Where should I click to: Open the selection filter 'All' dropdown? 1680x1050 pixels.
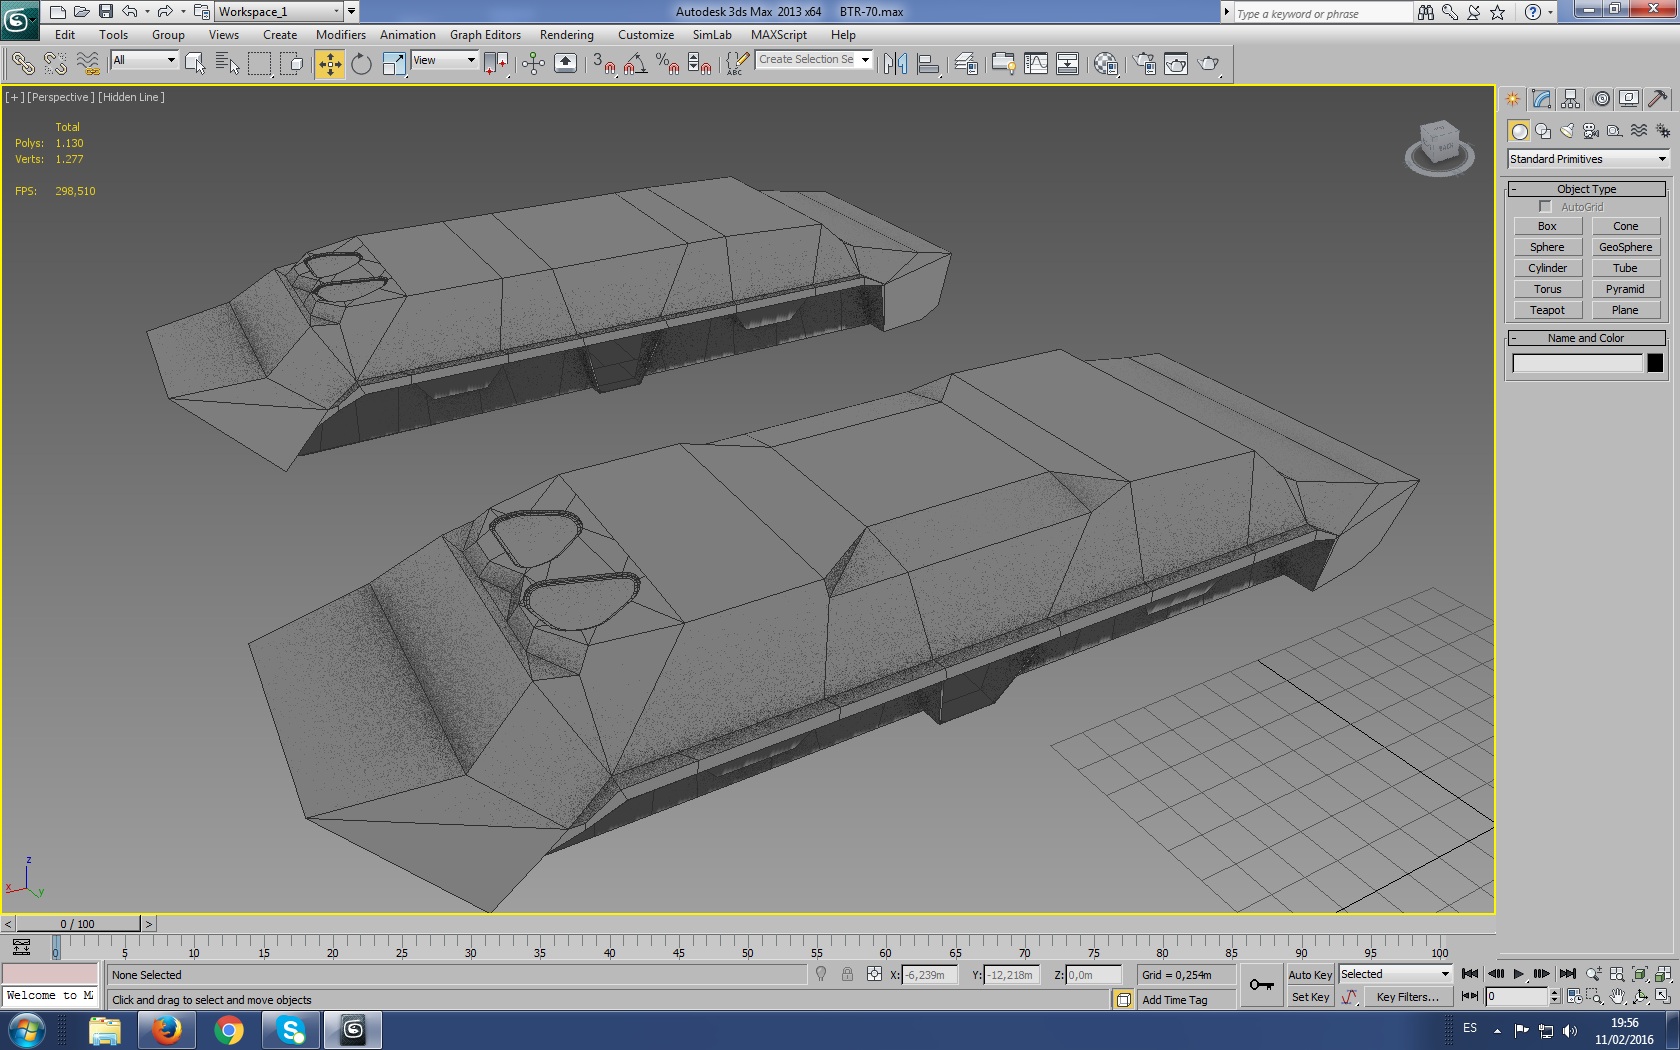144,60
